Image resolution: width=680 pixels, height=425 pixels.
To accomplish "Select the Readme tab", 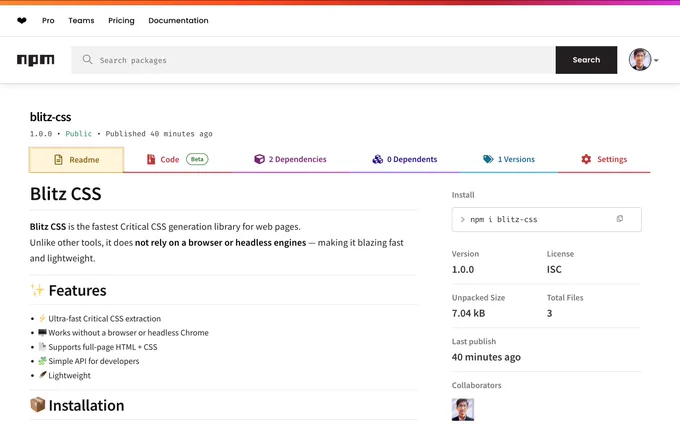I will point(76,160).
